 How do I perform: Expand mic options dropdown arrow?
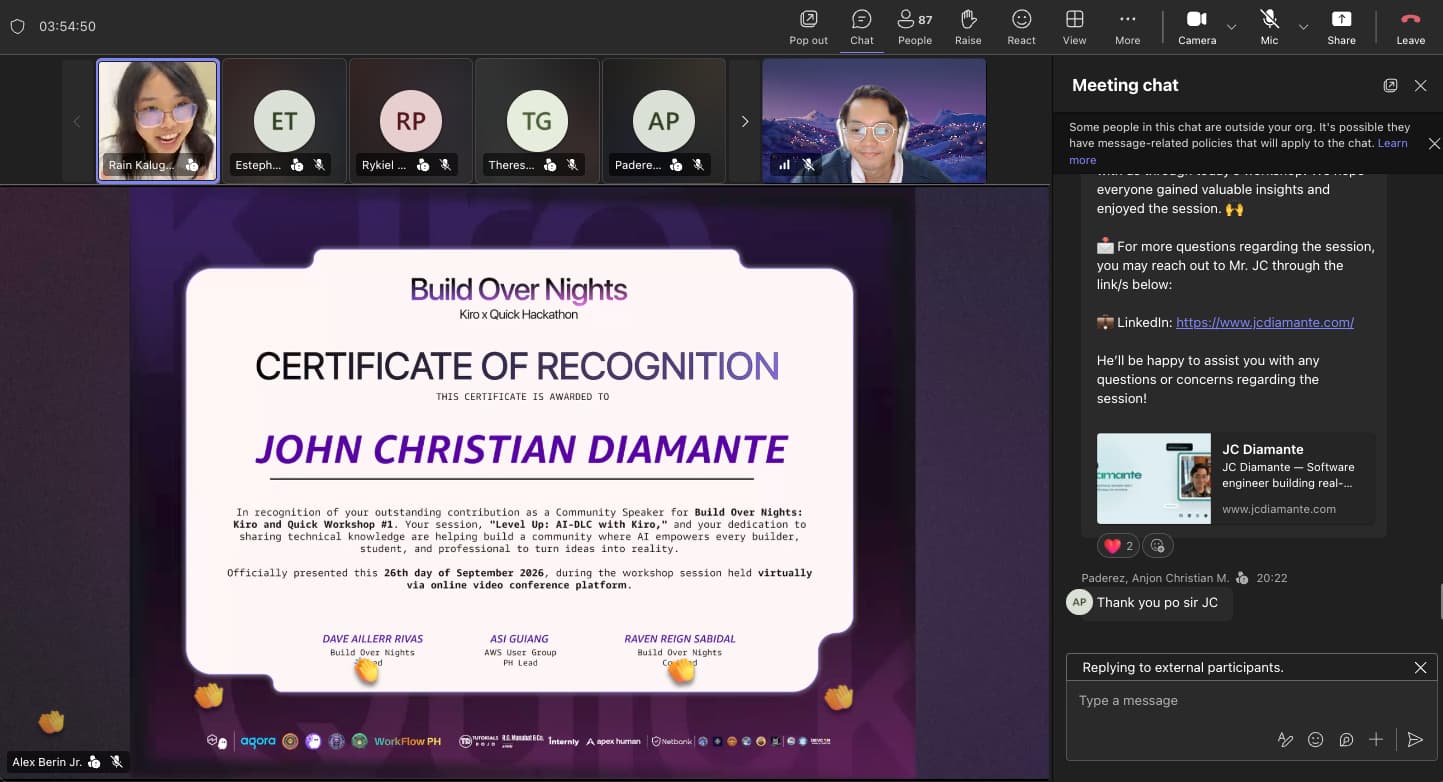1303,27
